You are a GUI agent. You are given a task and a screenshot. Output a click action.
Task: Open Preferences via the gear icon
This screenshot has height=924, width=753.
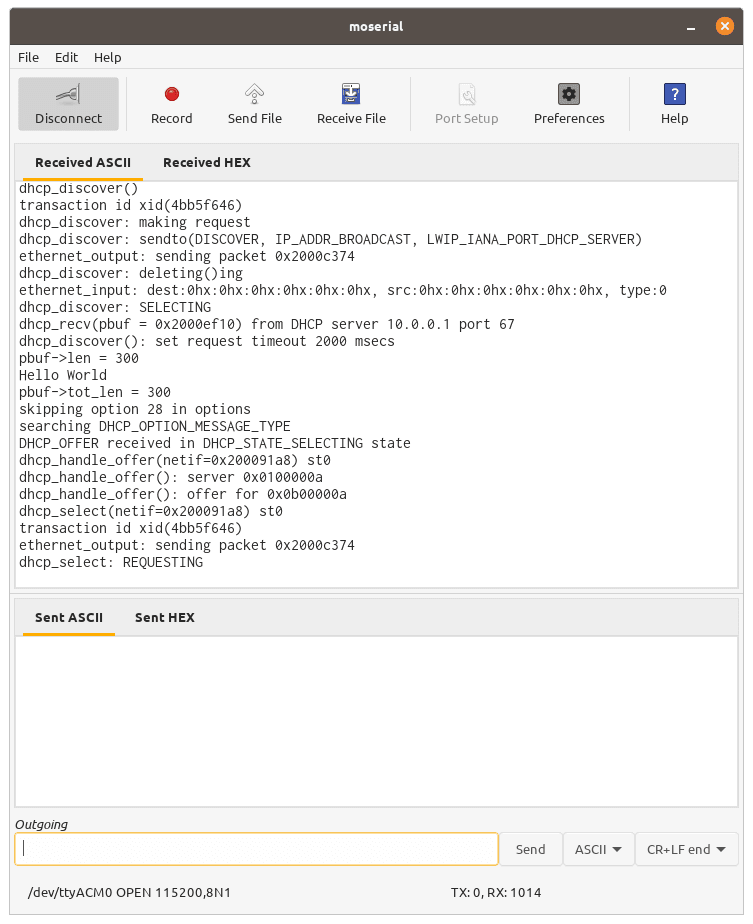pyautogui.click(x=569, y=95)
